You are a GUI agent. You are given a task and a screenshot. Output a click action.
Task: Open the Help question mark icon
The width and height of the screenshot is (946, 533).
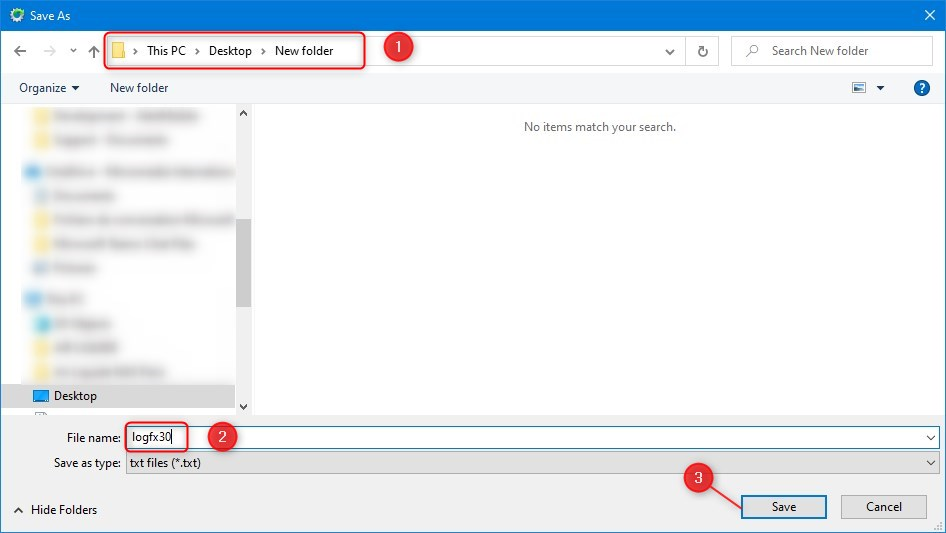point(922,88)
